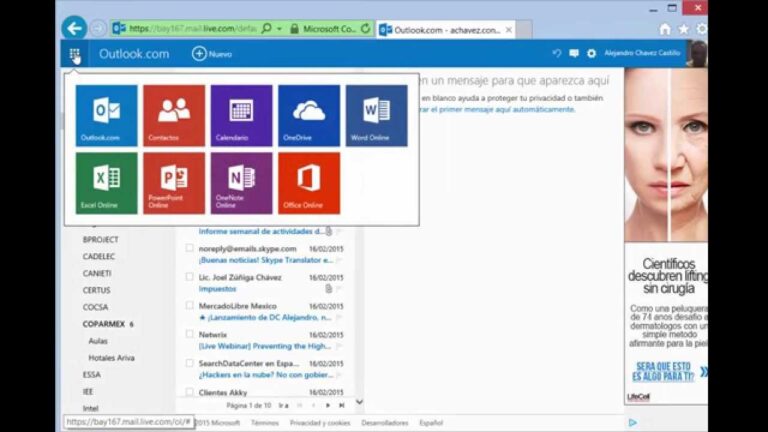The height and width of the screenshot is (432, 768).
Task: Open the IEE folder
Action: pos(88,391)
